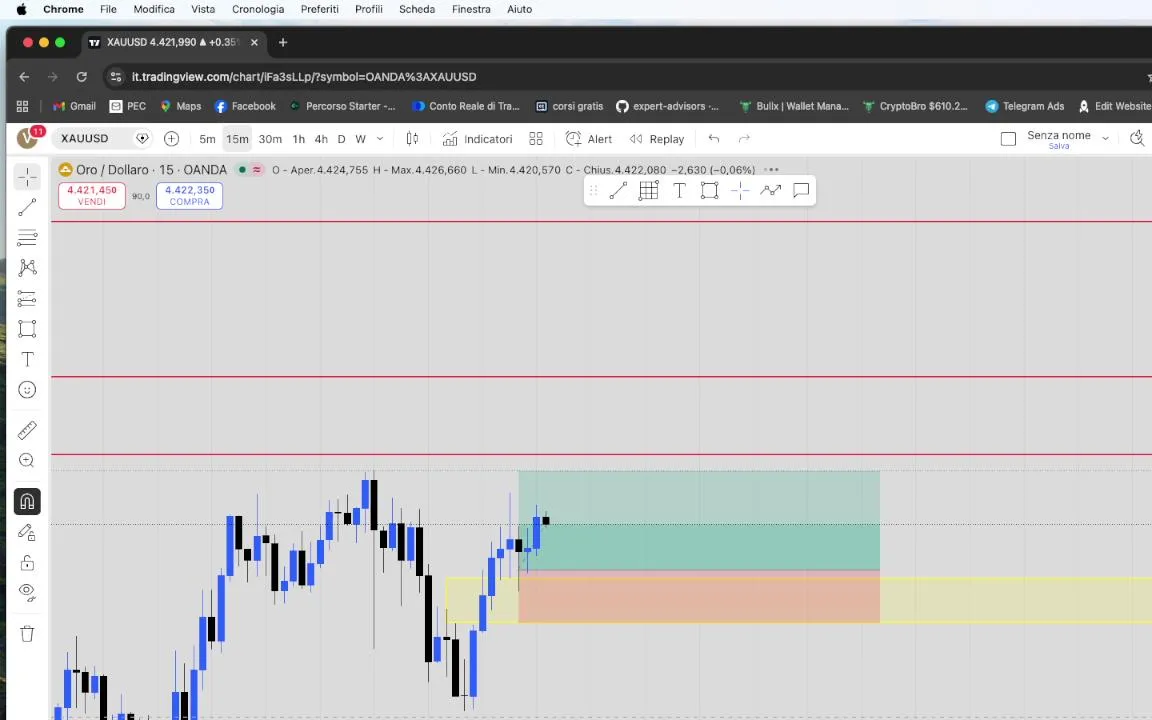Reload the TradingView page
Screen dimensions: 1152x720
click(82, 76)
